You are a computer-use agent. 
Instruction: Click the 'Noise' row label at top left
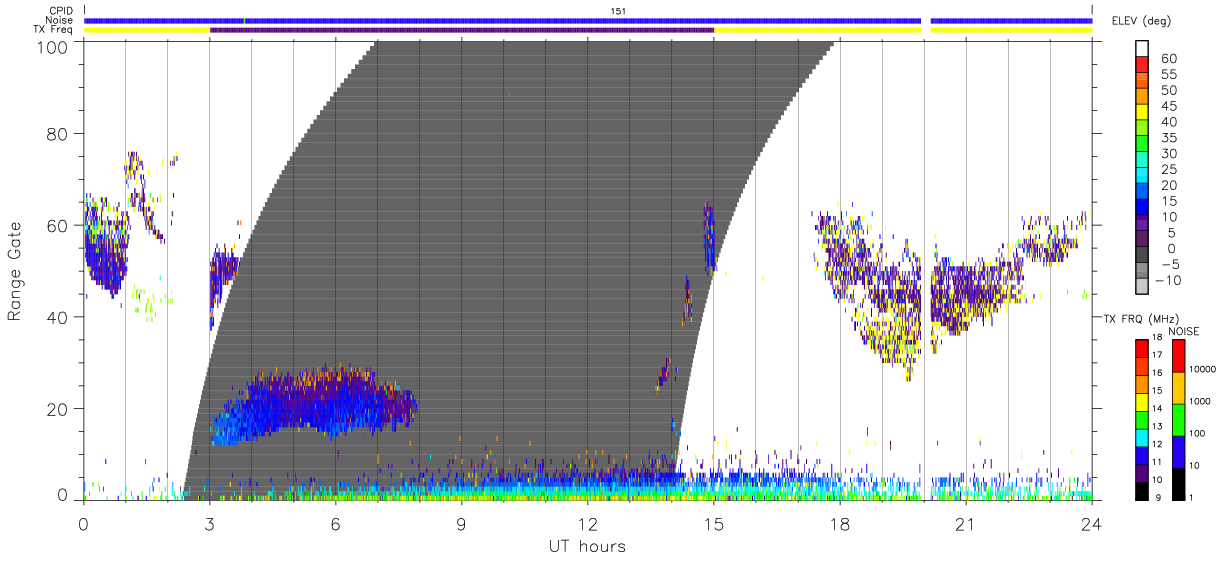[x=58, y=20]
